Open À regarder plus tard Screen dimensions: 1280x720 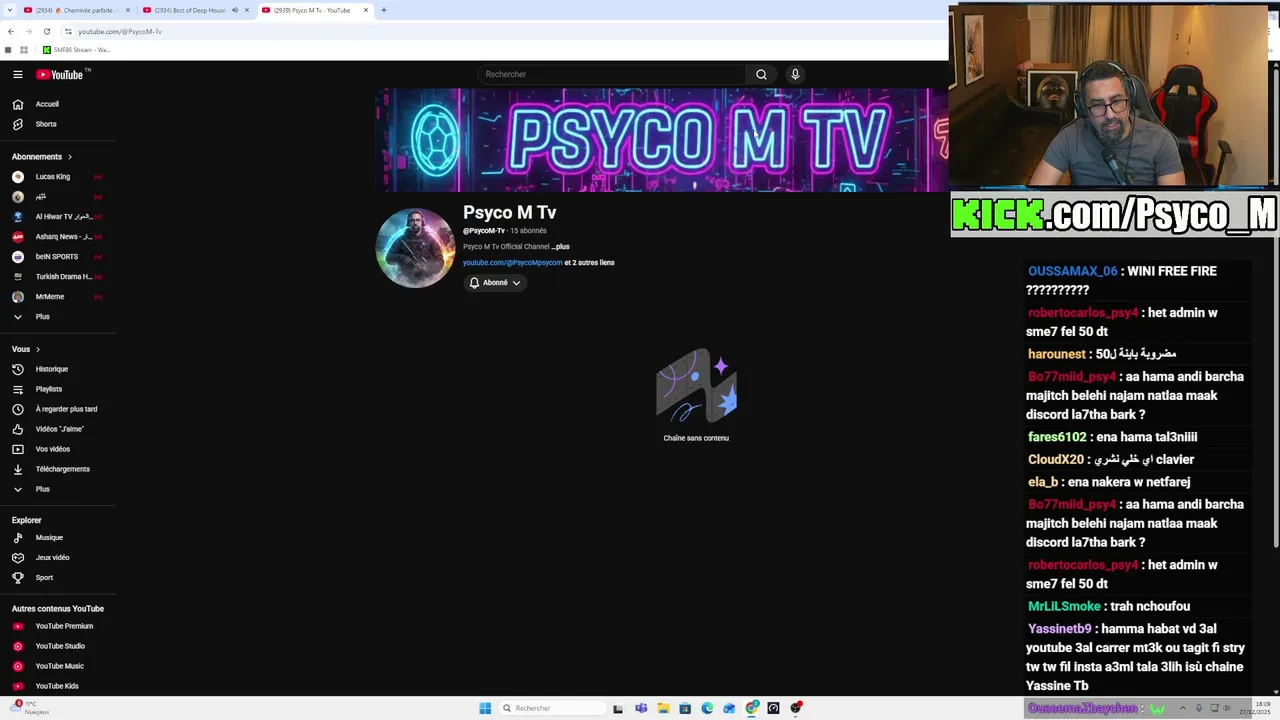point(66,409)
